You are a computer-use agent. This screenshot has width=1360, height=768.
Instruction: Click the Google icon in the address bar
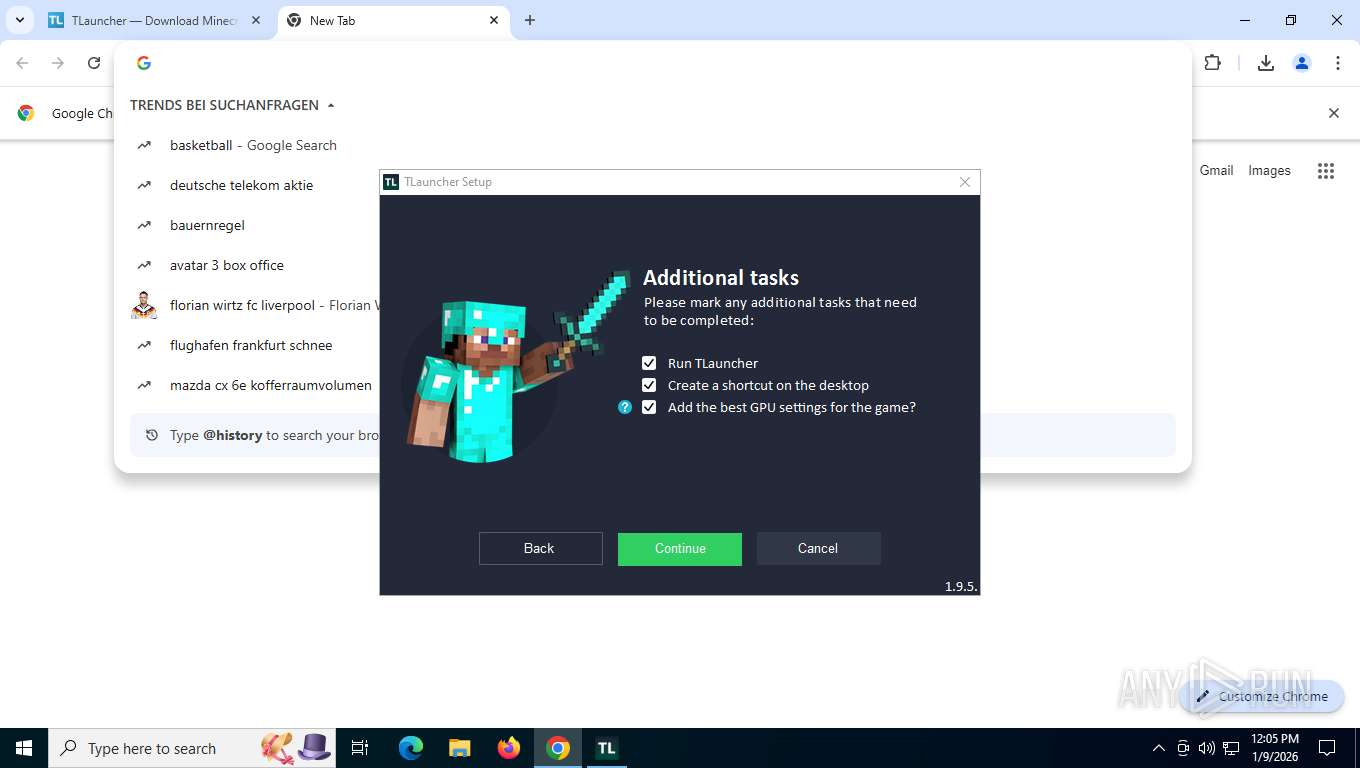(x=144, y=63)
